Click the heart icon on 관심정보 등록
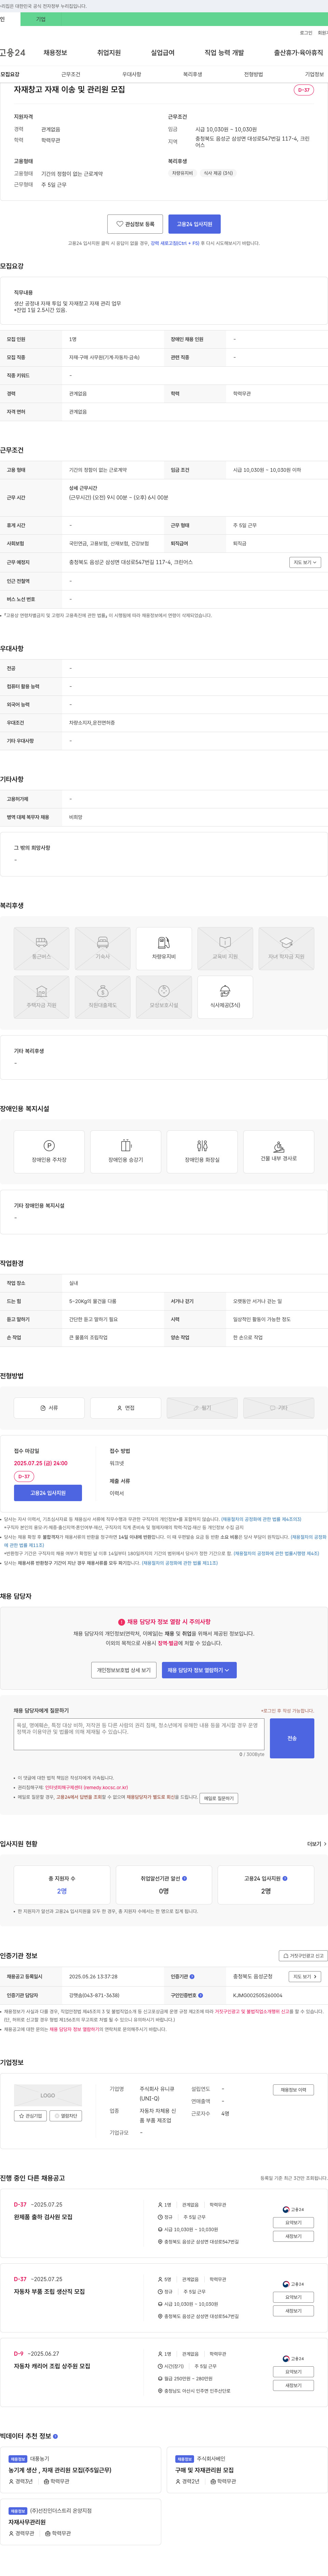 [x=120, y=224]
